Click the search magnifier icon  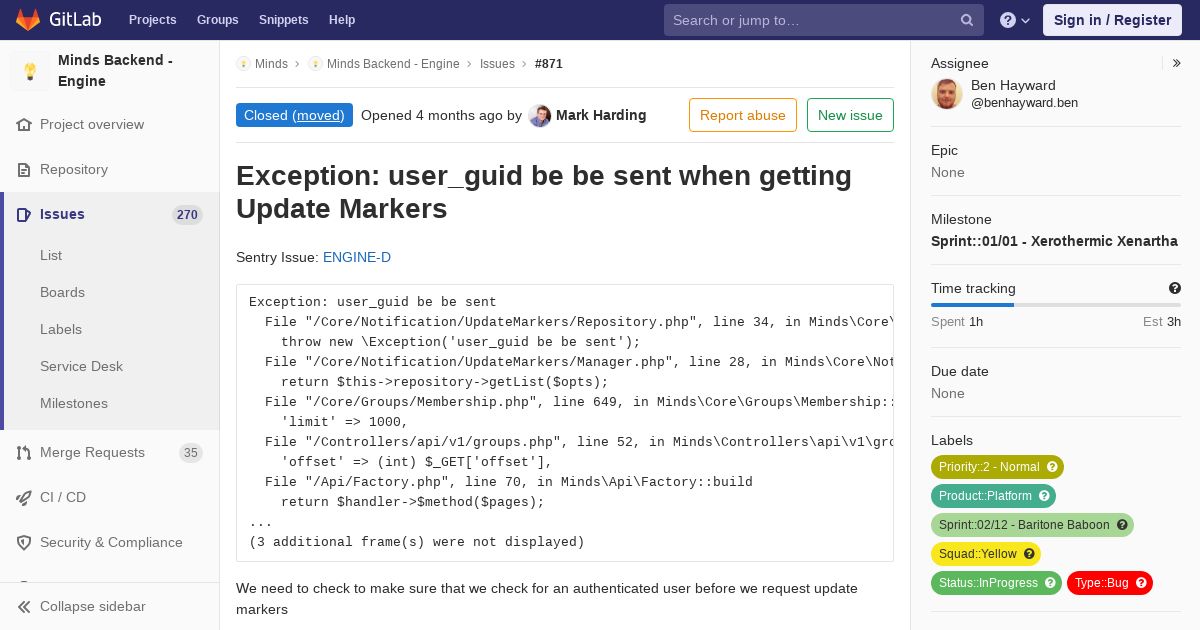967,20
